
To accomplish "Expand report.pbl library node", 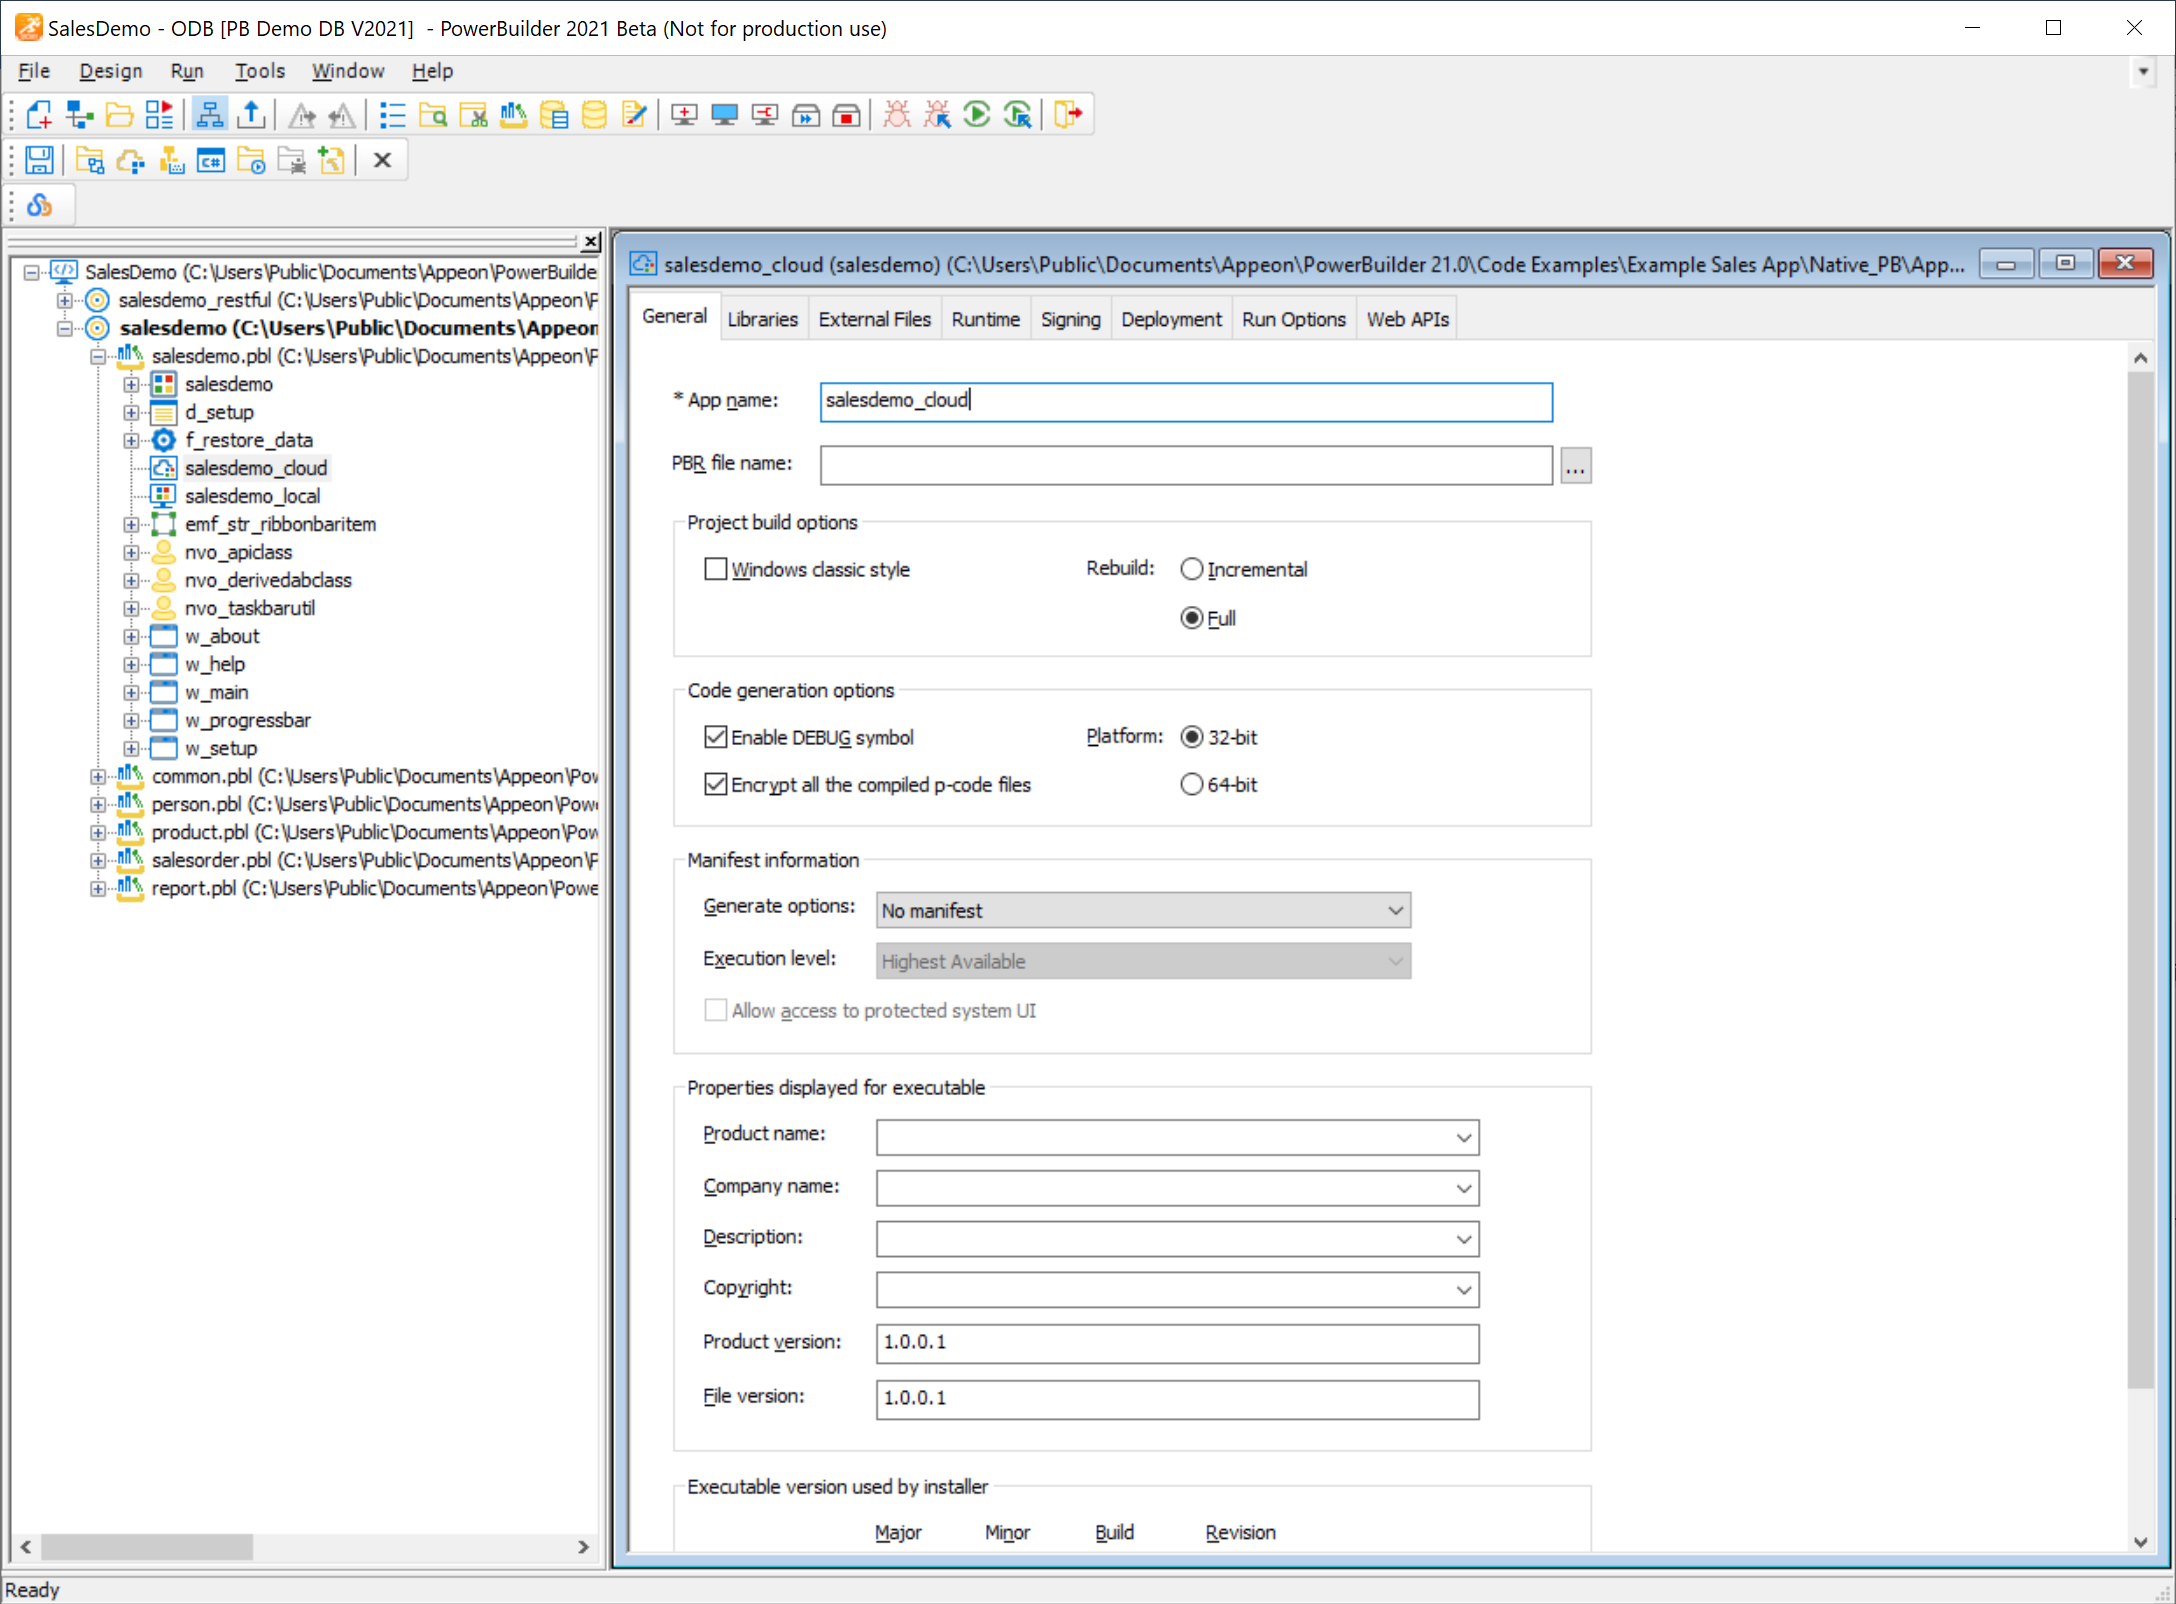I will [97, 888].
